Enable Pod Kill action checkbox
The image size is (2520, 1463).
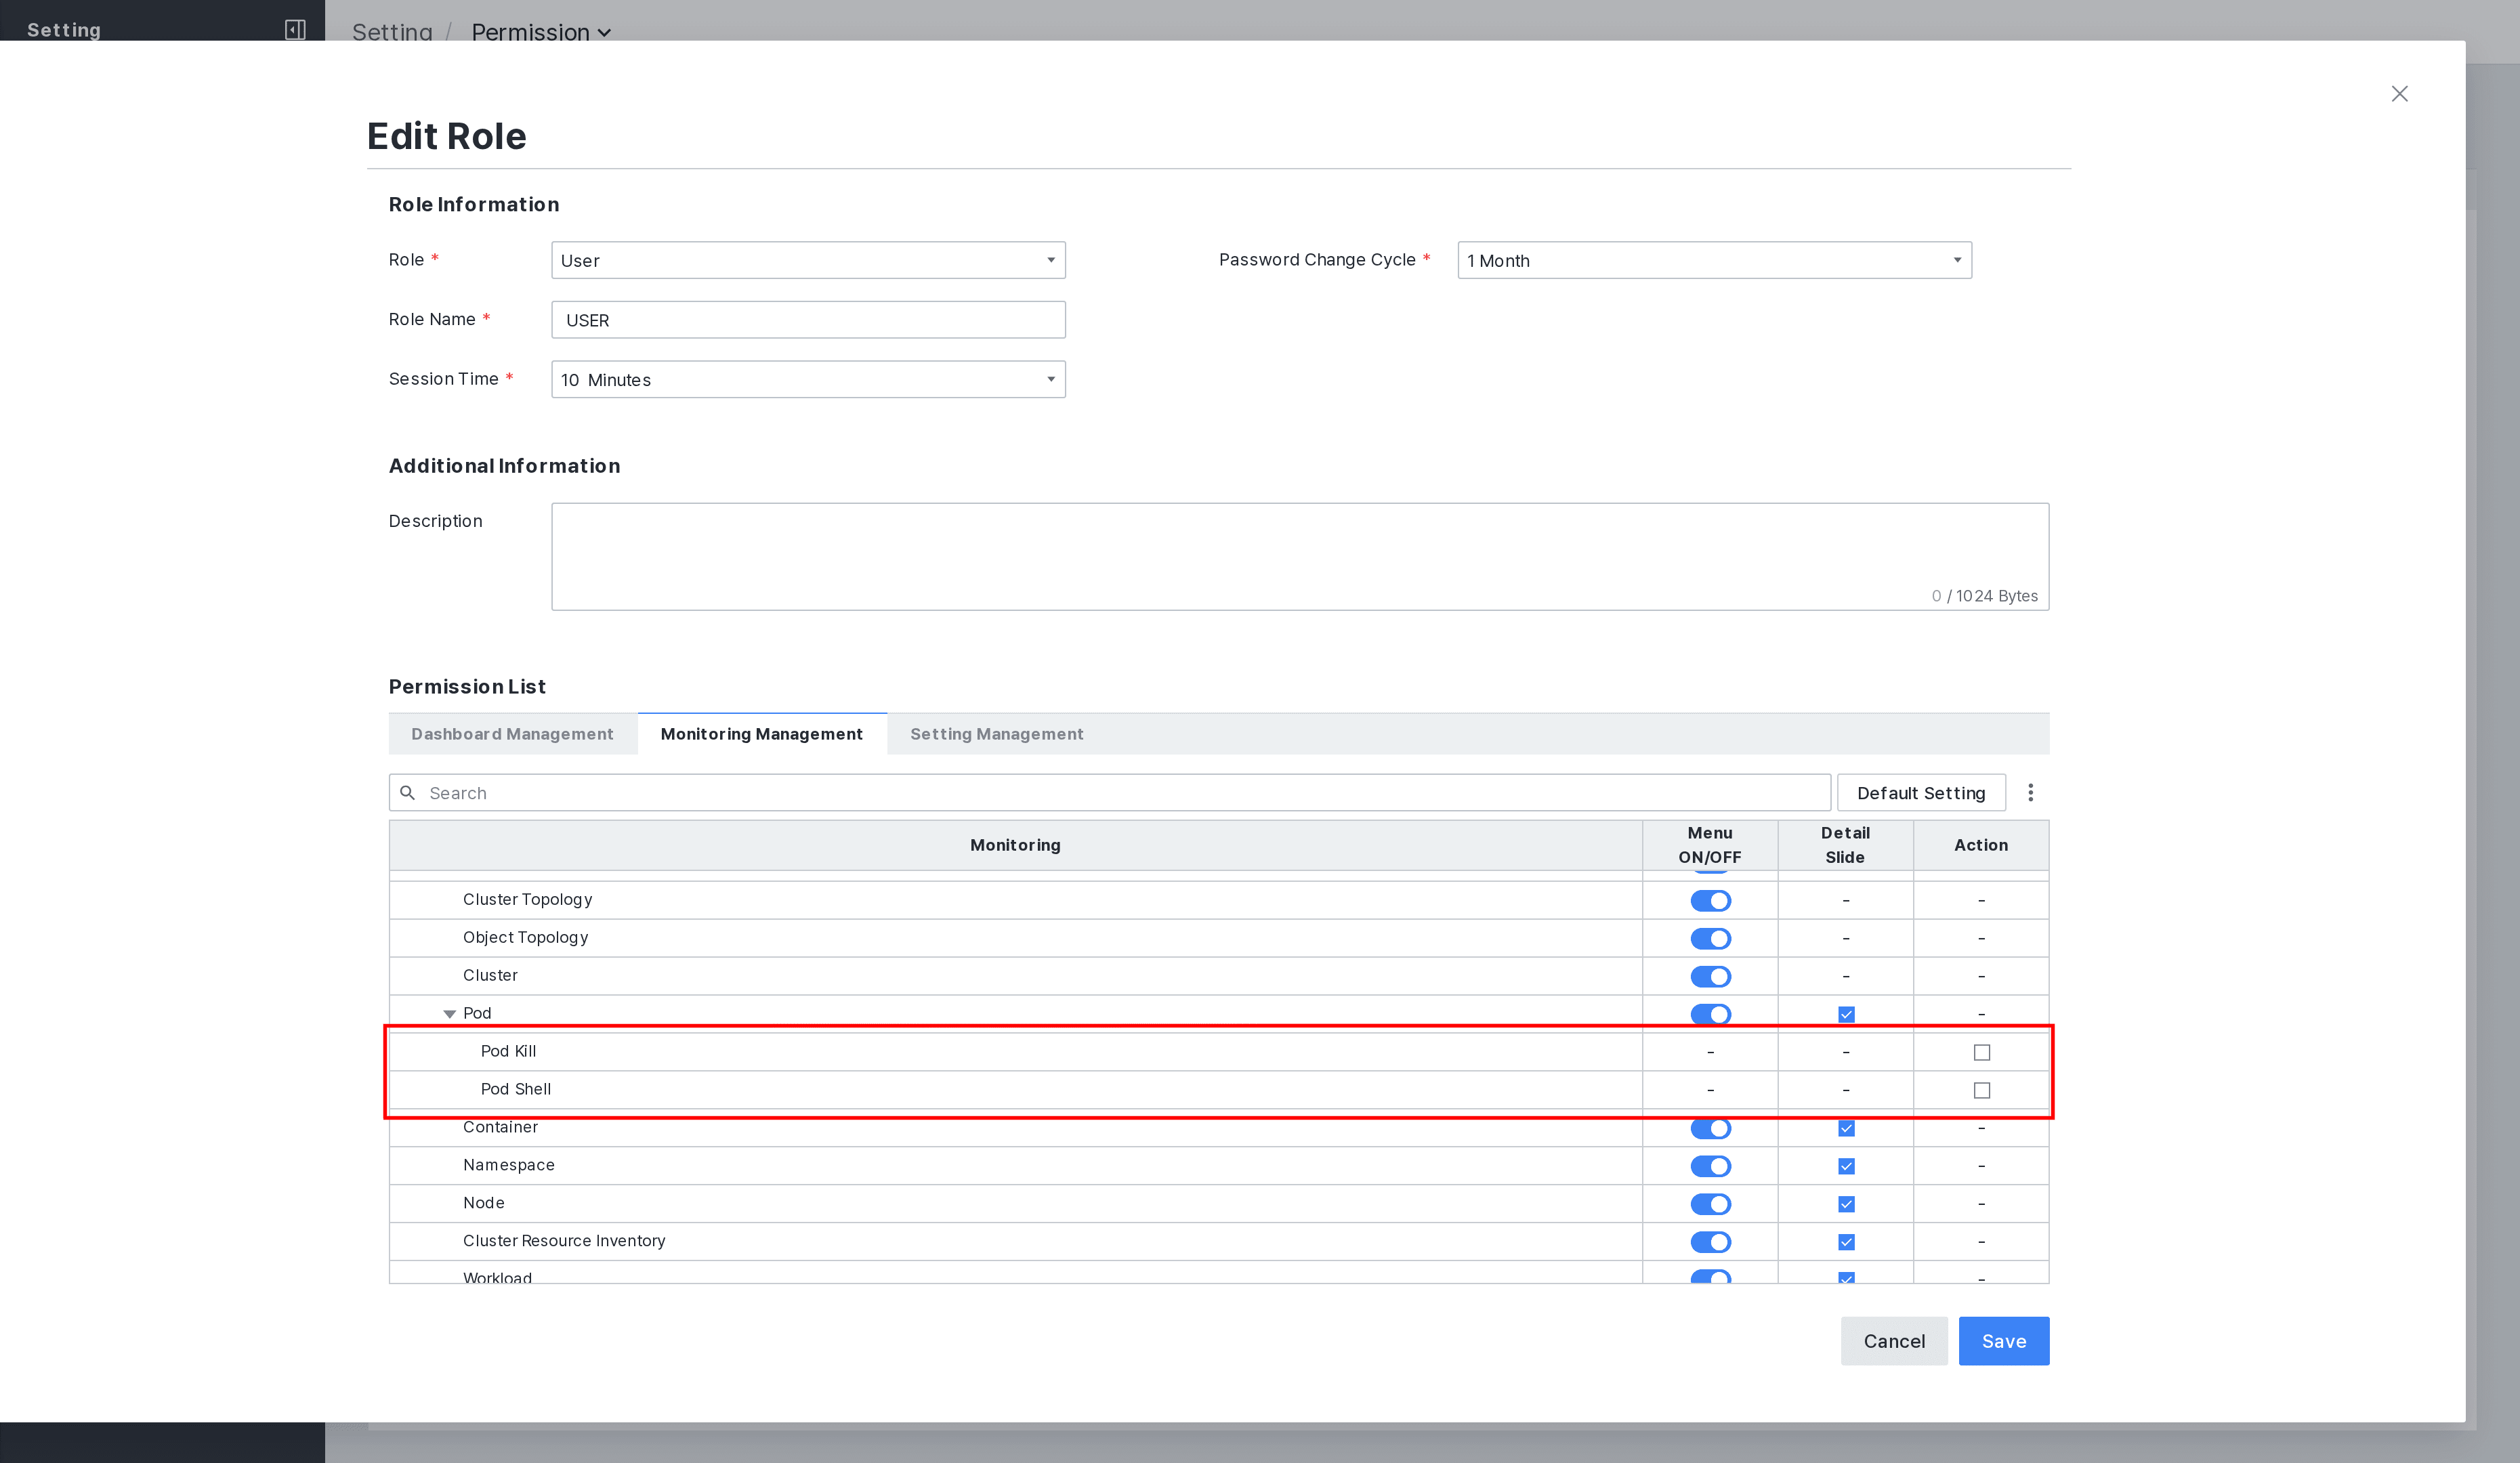pos(1982,1052)
